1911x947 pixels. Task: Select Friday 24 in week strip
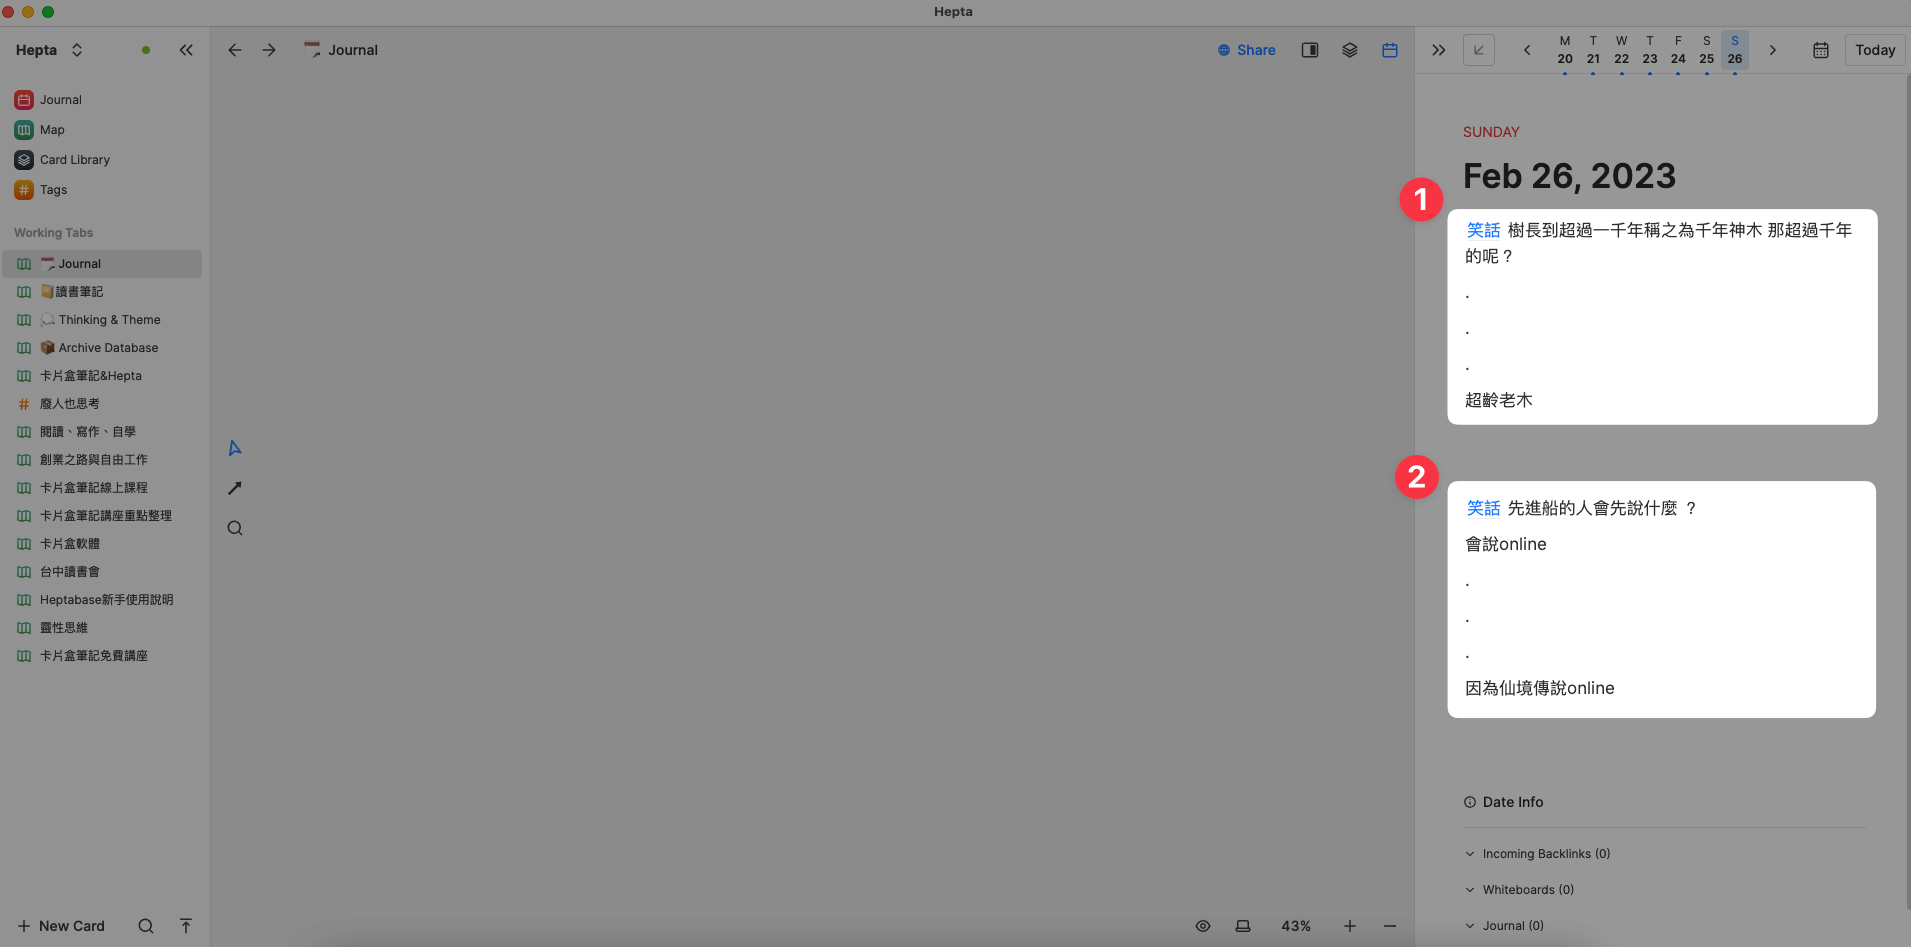[x=1678, y=50]
